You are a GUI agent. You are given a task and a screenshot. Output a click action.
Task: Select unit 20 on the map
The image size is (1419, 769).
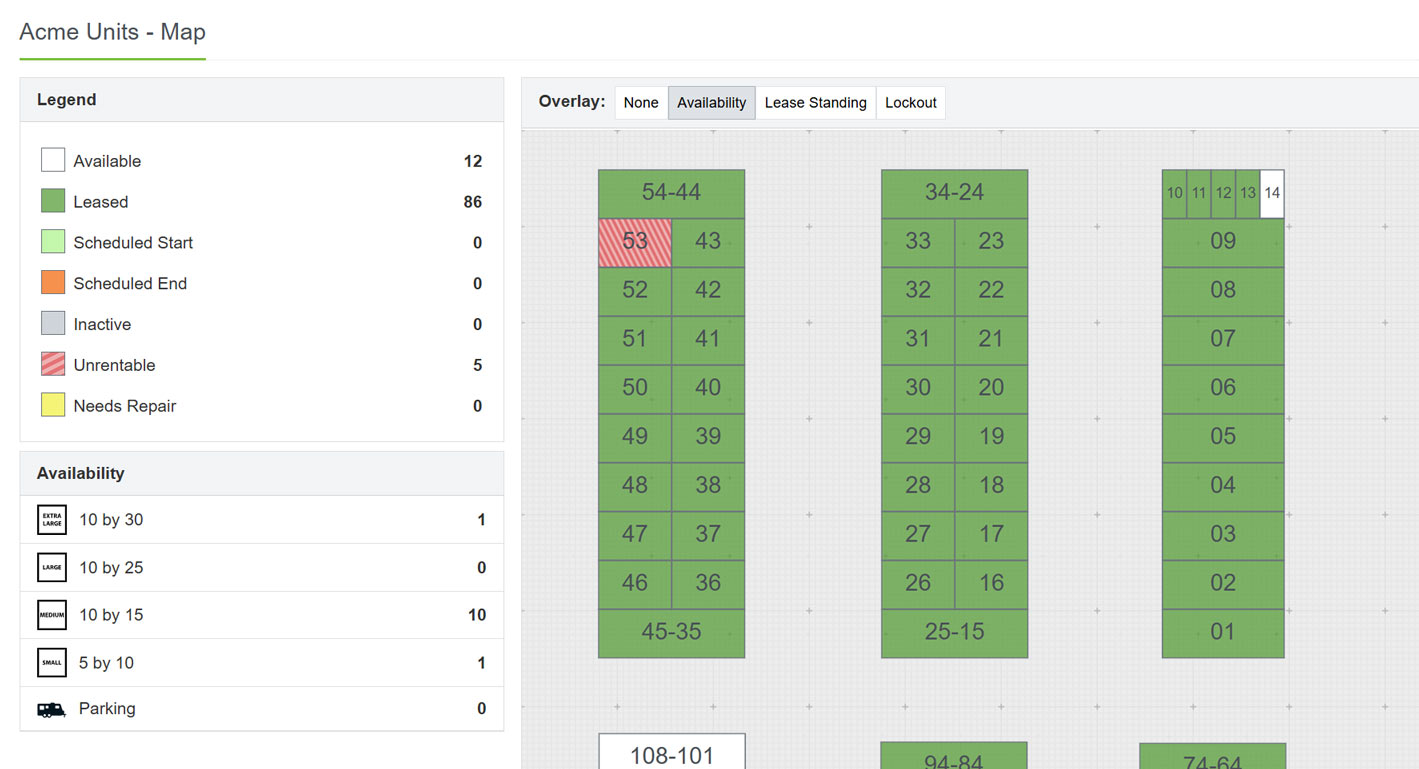[991, 389]
